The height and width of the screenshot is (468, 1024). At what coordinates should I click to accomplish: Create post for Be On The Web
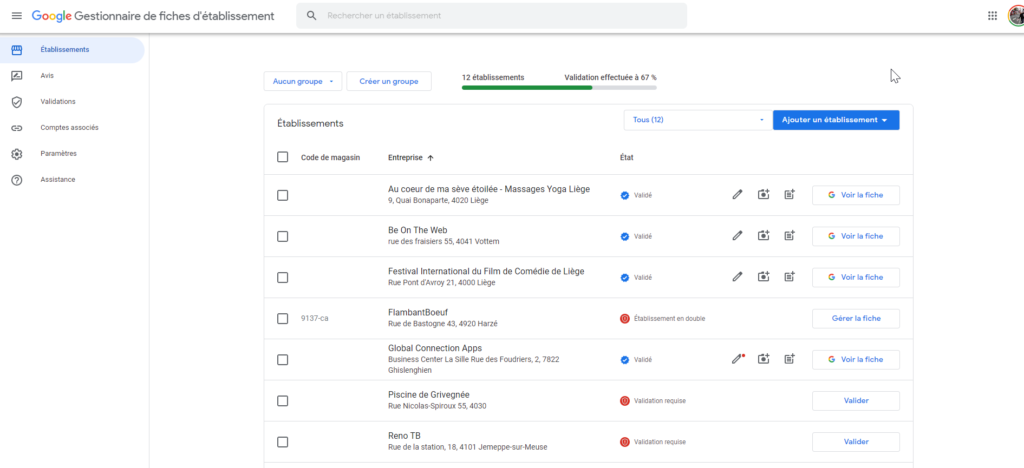coord(790,236)
